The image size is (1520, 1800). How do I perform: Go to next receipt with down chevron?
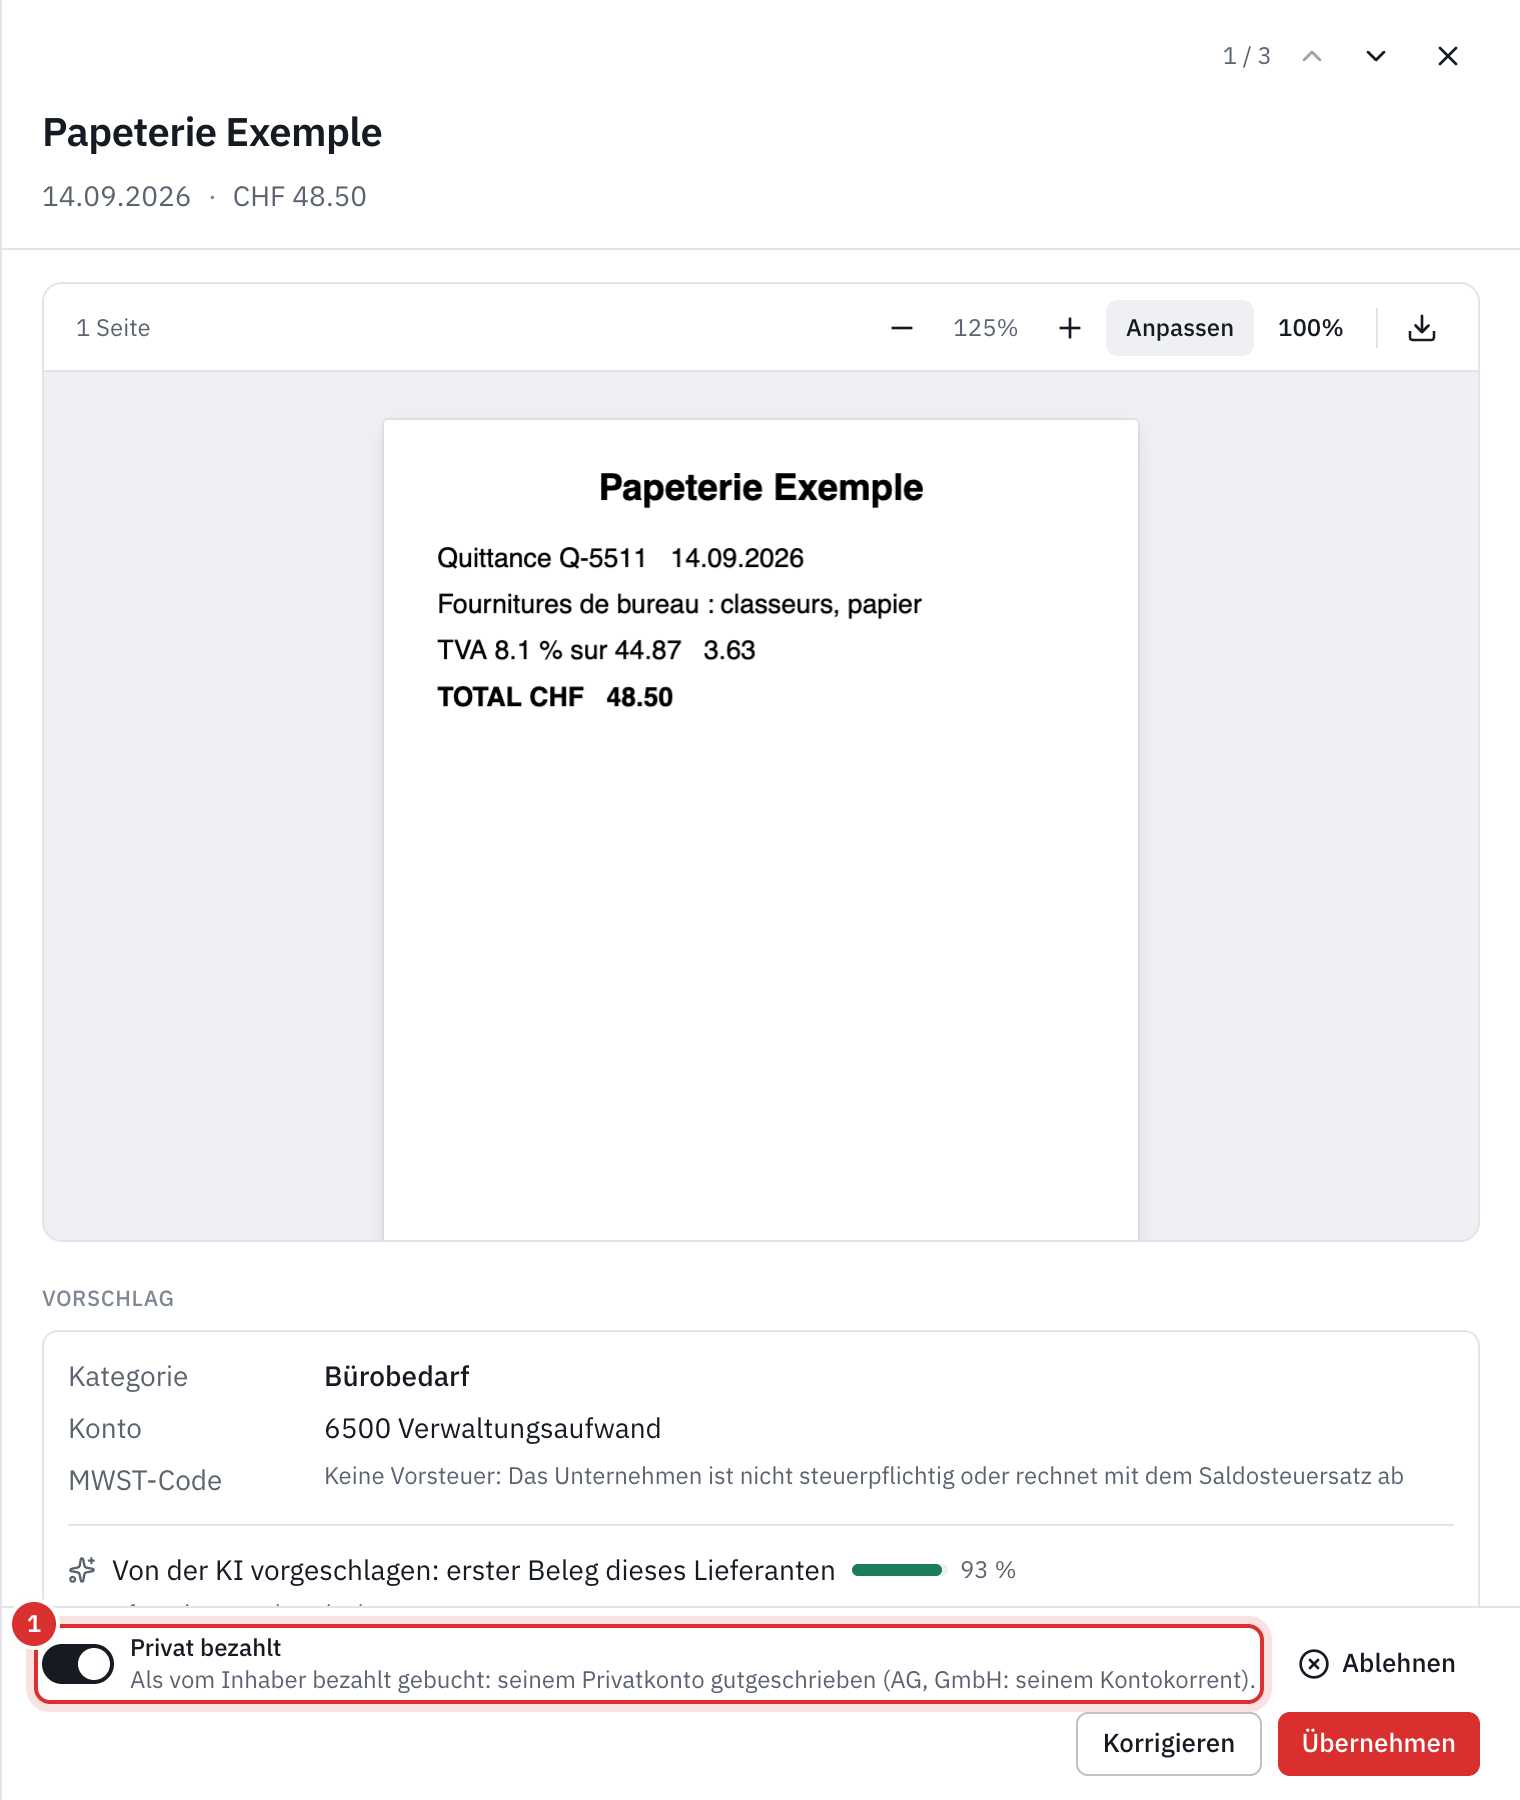click(x=1376, y=56)
